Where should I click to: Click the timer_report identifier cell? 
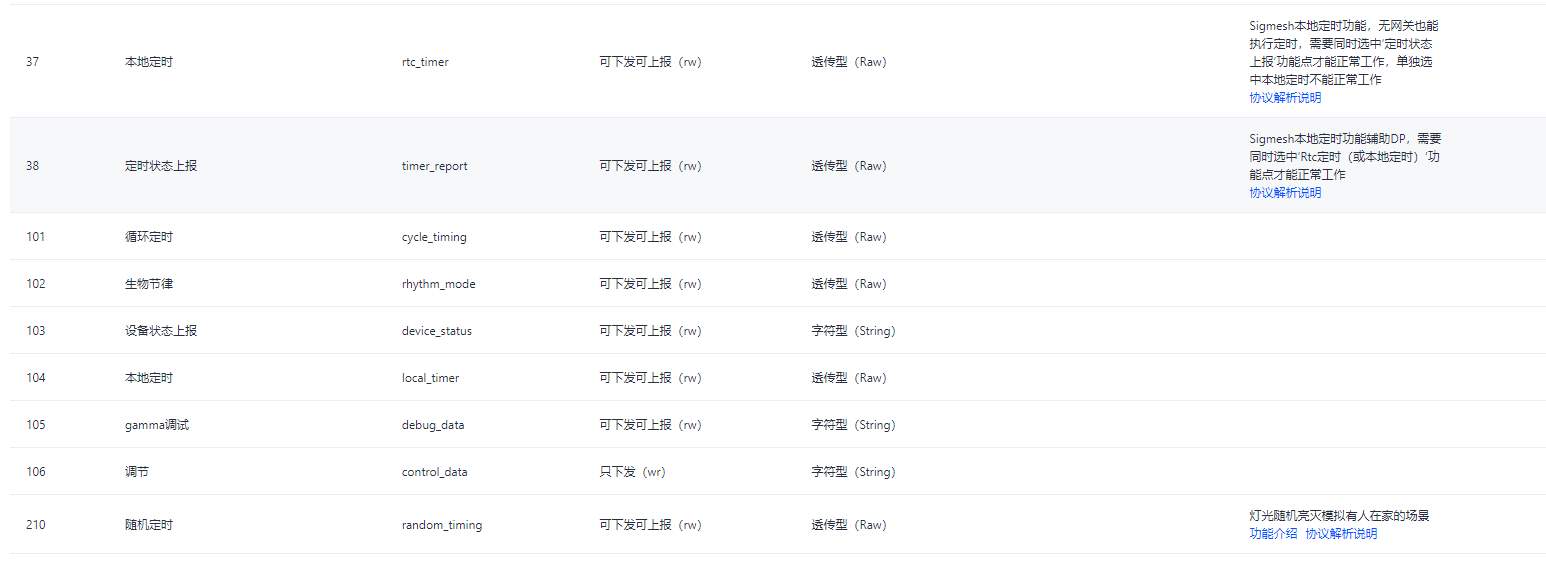pyautogui.click(x=434, y=166)
